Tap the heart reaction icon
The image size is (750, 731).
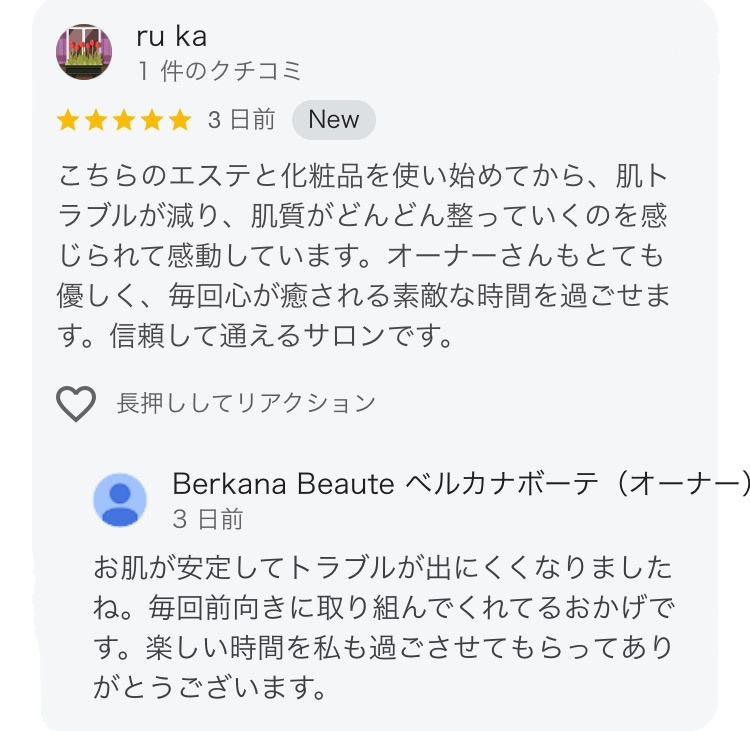coord(75,404)
